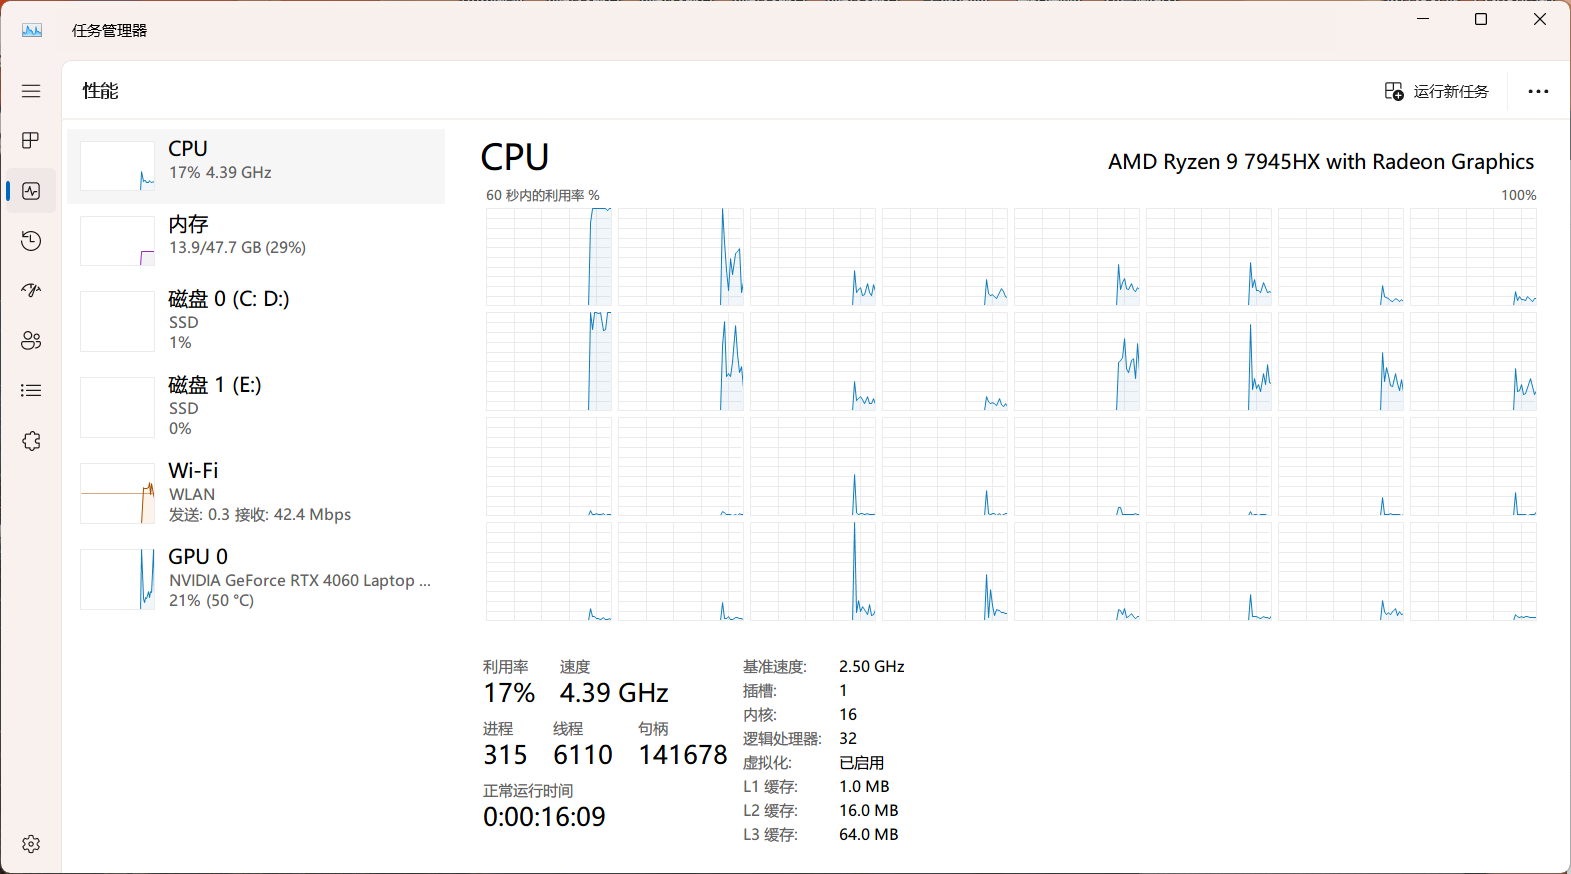The image size is (1571, 874).
Task: Select the 内存 performance item
Action: [256, 241]
